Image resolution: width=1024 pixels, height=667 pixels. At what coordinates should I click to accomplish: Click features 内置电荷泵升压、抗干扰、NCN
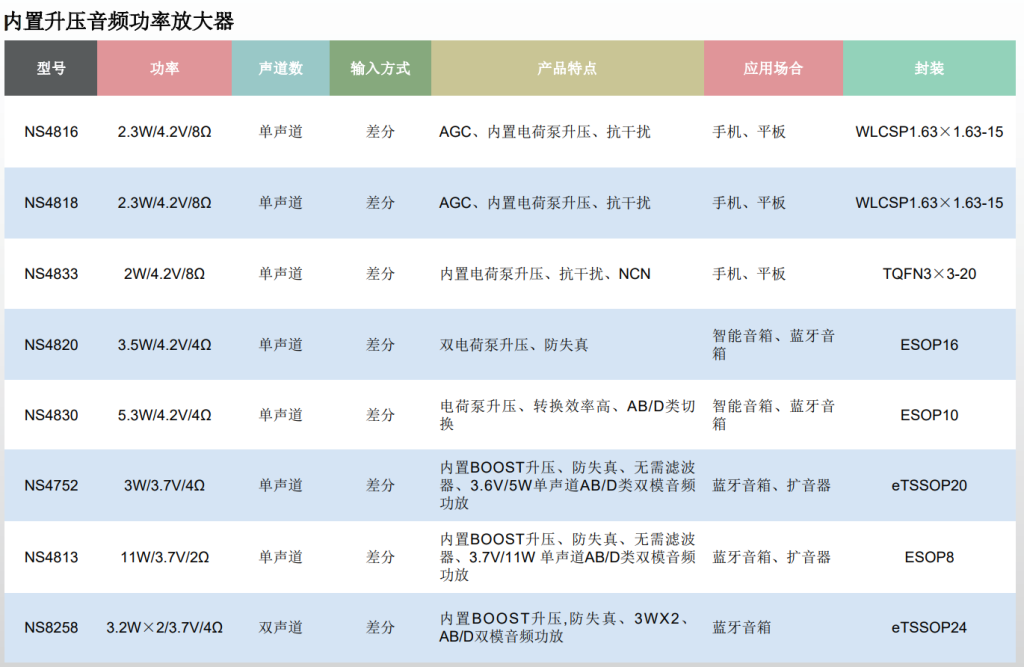coord(545,274)
